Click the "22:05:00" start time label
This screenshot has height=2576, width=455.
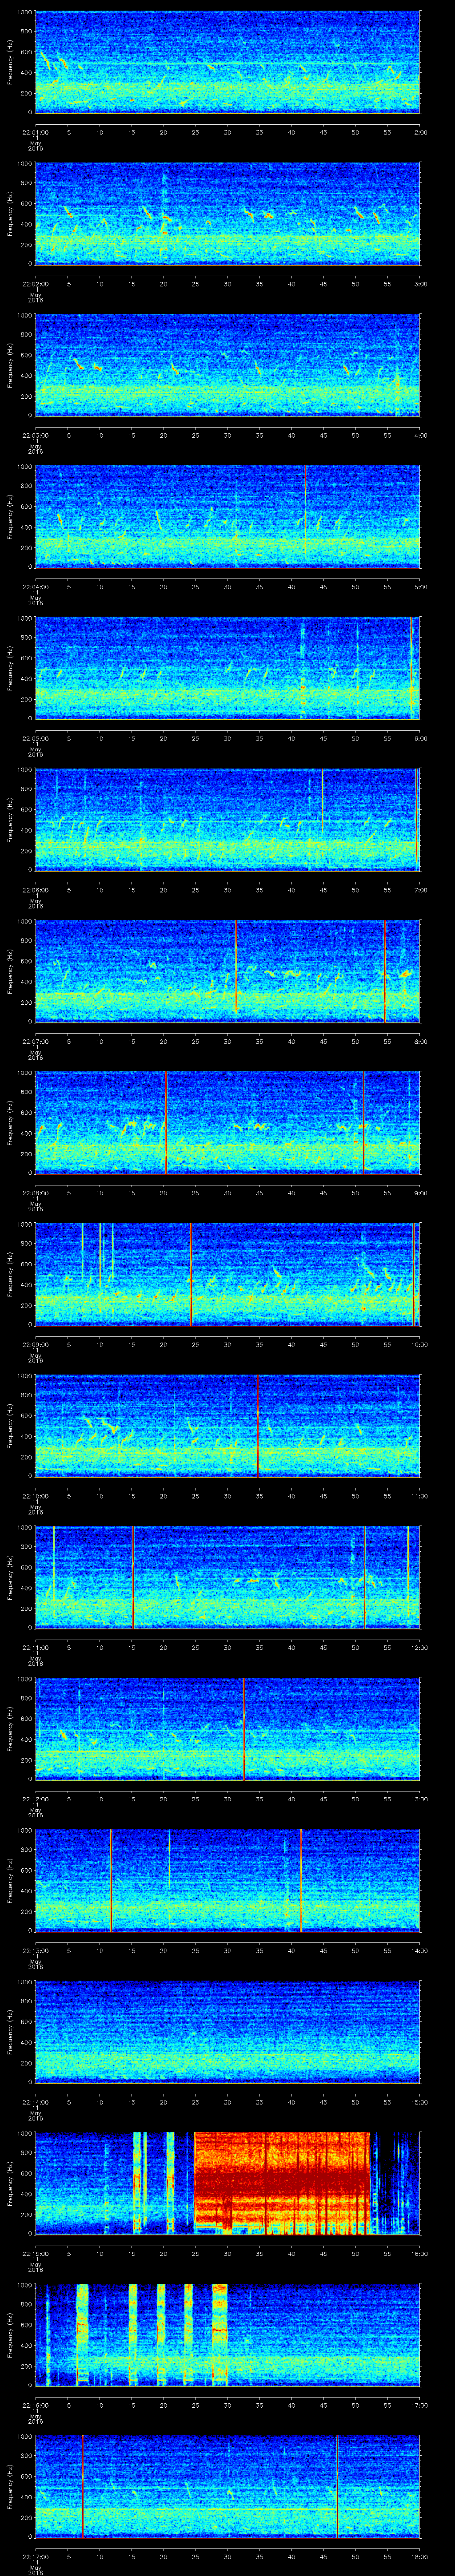[x=36, y=738]
